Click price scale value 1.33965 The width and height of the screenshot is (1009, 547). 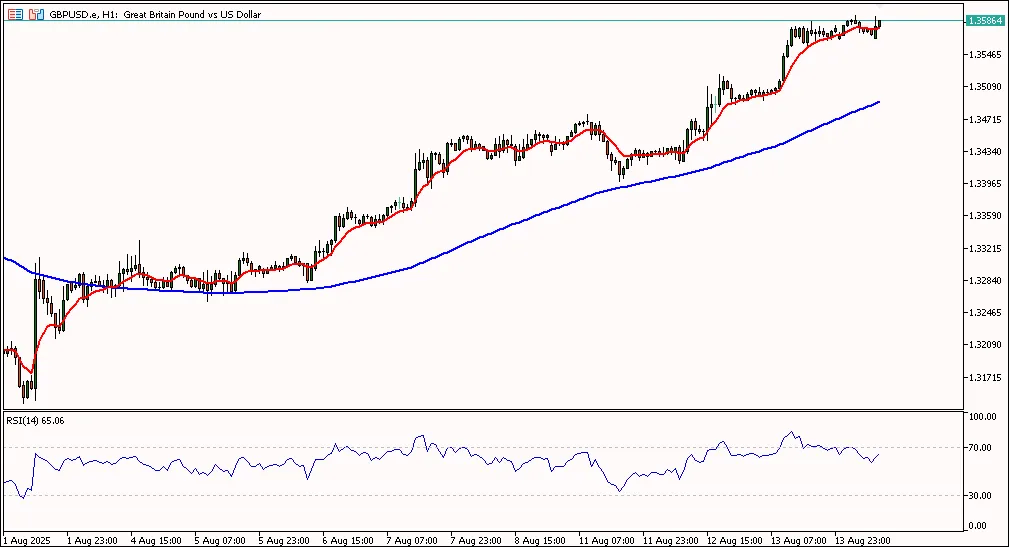point(985,183)
